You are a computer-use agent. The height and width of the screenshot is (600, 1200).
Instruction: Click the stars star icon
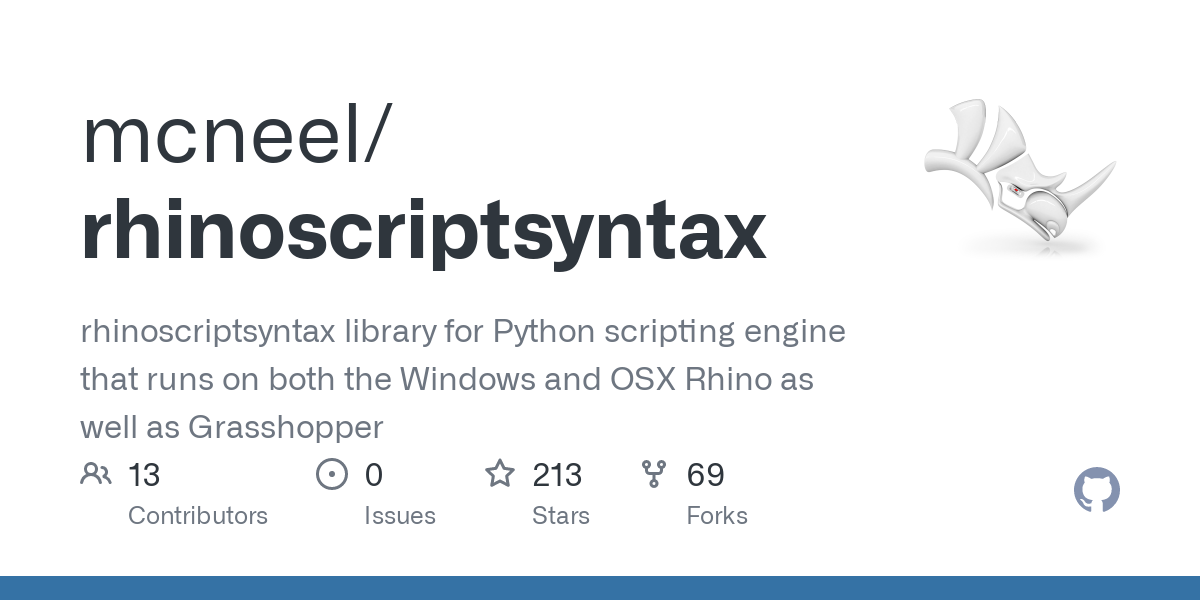click(500, 473)
